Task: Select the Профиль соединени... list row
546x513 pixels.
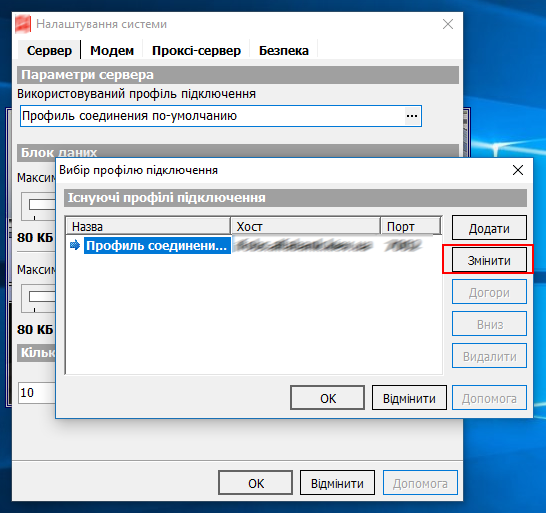Action: pyautogui.click(x=254, y=245)
